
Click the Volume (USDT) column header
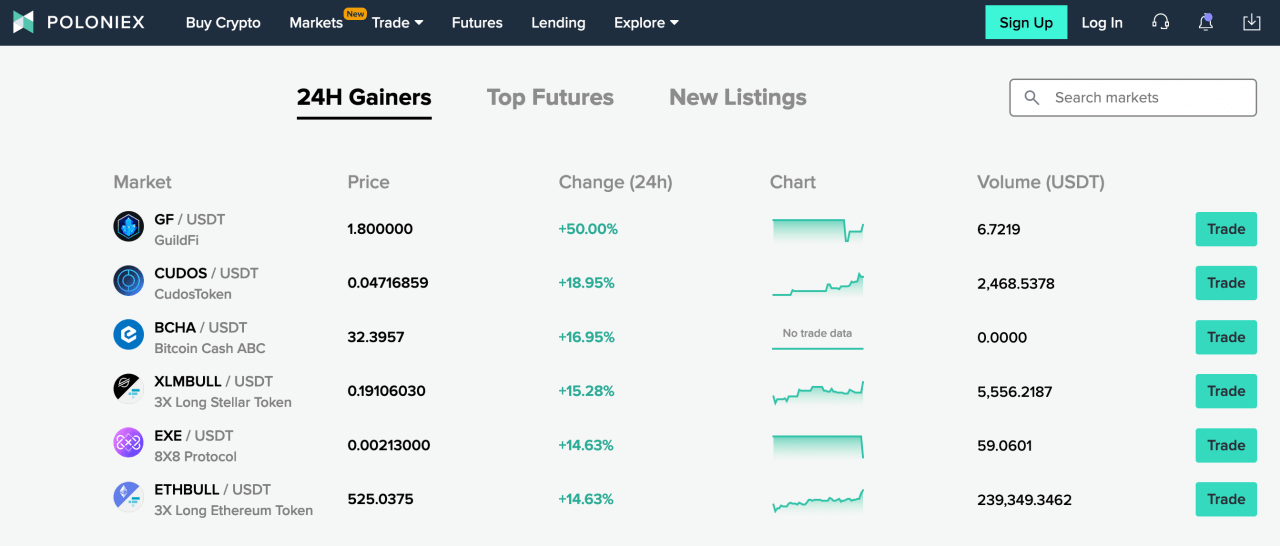(x=1040, y=182)
